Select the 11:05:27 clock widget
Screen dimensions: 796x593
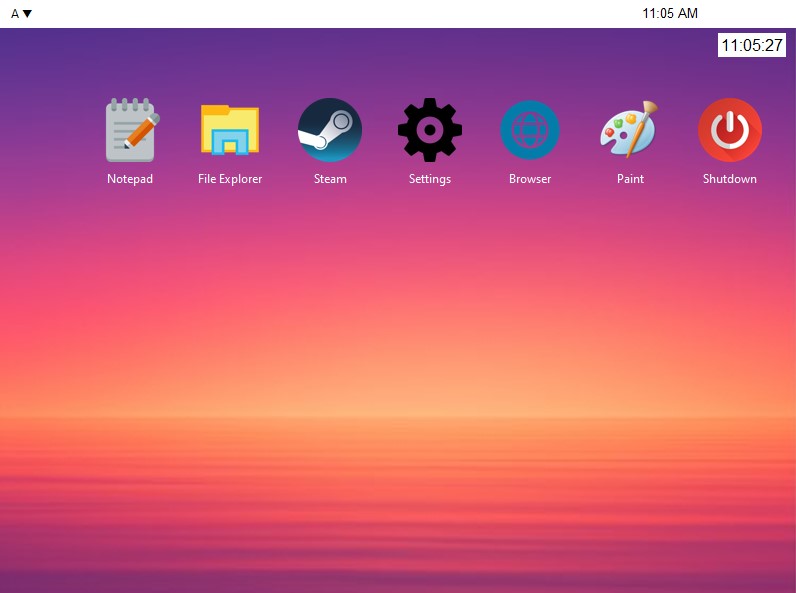click(752, 45)
